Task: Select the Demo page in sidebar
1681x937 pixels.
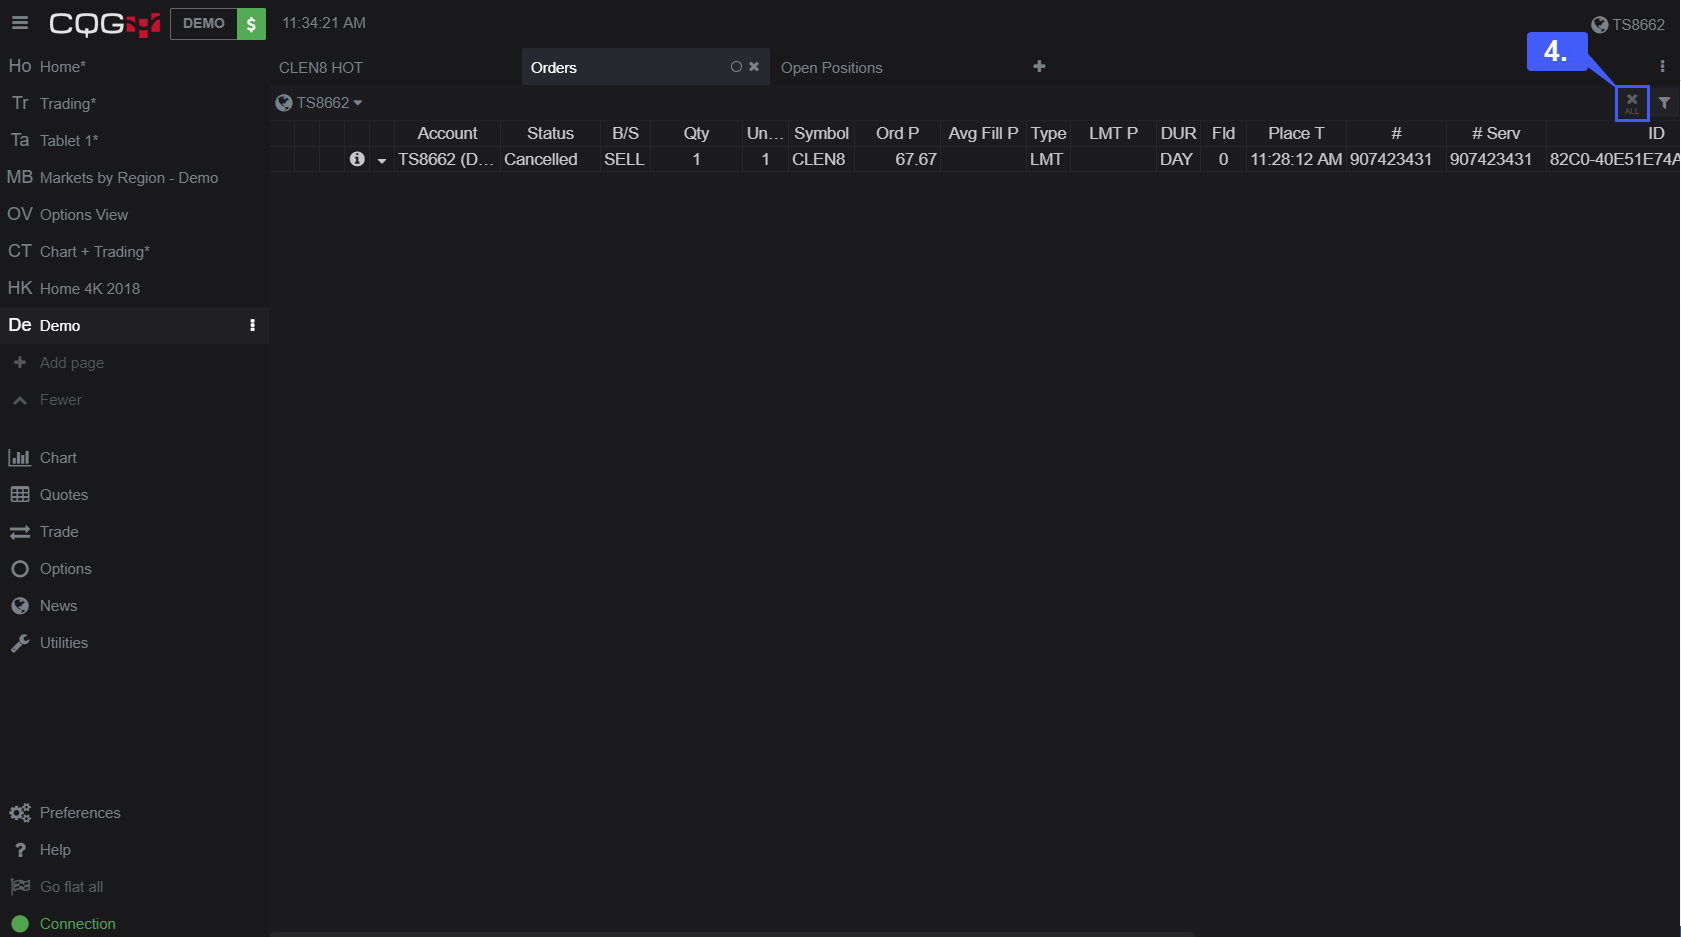Action: [x=134, y=326]
